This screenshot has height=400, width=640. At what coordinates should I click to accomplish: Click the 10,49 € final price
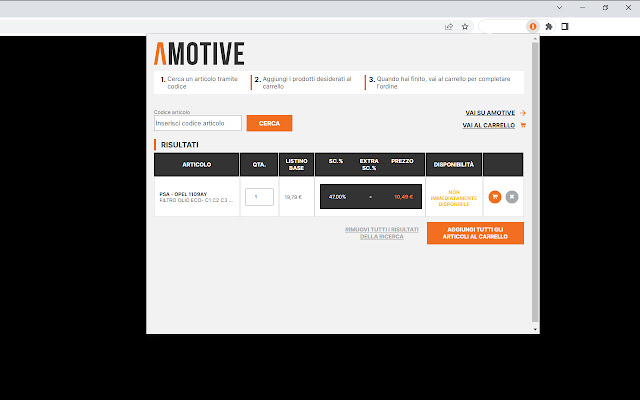[x=403, y=197]
